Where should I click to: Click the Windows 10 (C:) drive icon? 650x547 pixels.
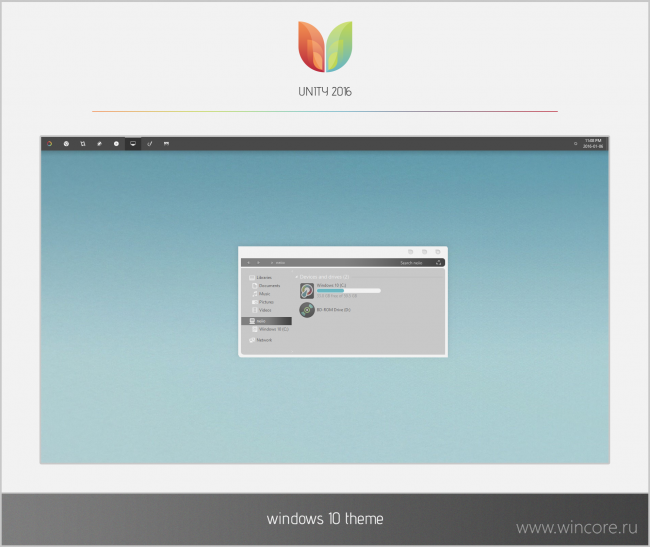[x=307, y=291]
